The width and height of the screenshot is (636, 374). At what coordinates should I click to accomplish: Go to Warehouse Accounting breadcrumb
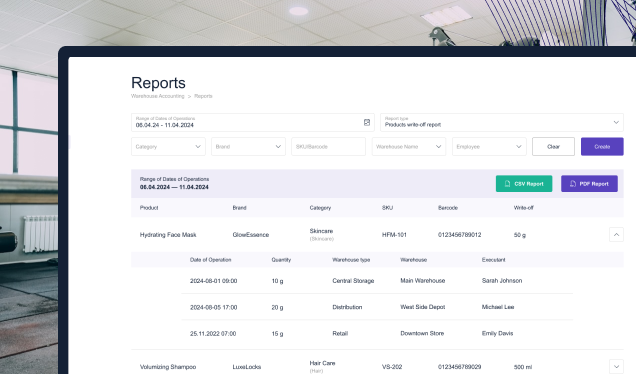pos(157,96)
